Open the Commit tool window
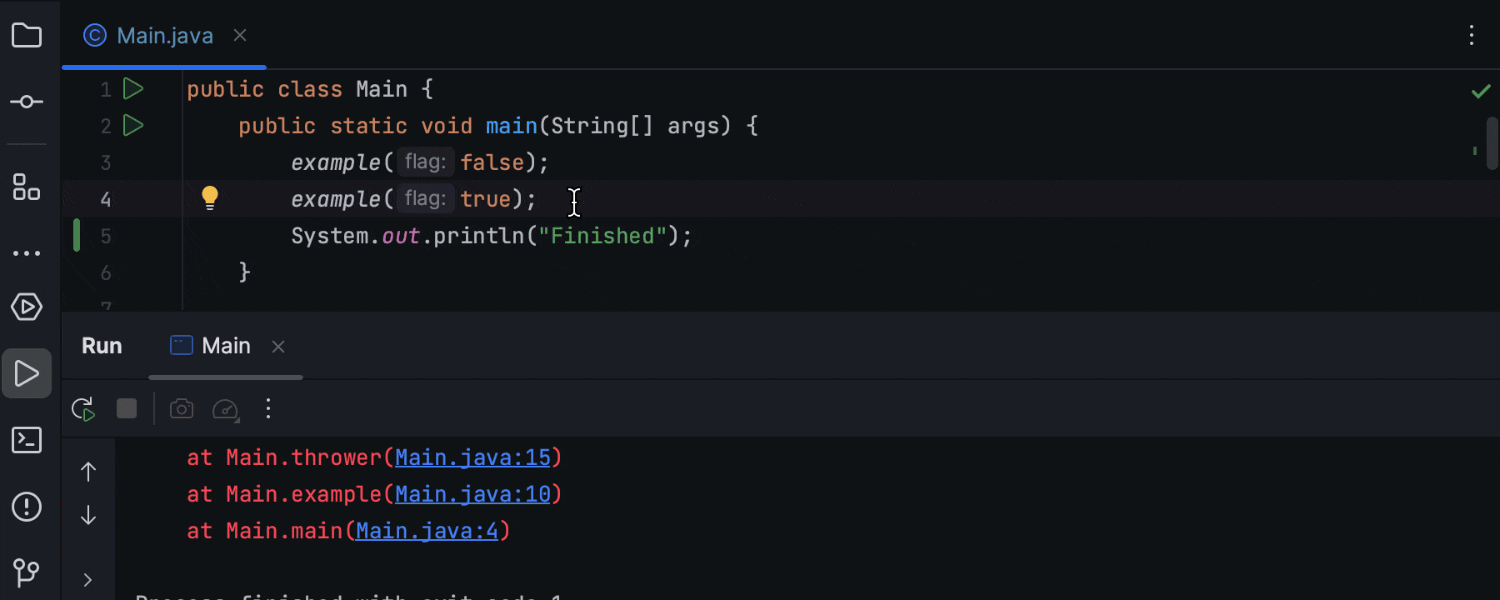The image size is (1500, 600). (27, 101)
